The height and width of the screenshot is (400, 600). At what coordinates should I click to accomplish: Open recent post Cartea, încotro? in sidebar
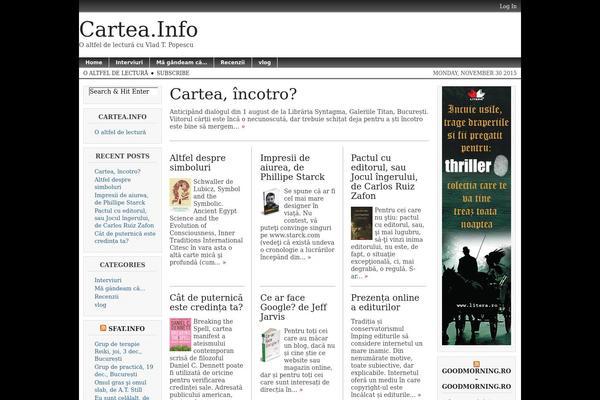pyautogui.click(x=117, y=171)
